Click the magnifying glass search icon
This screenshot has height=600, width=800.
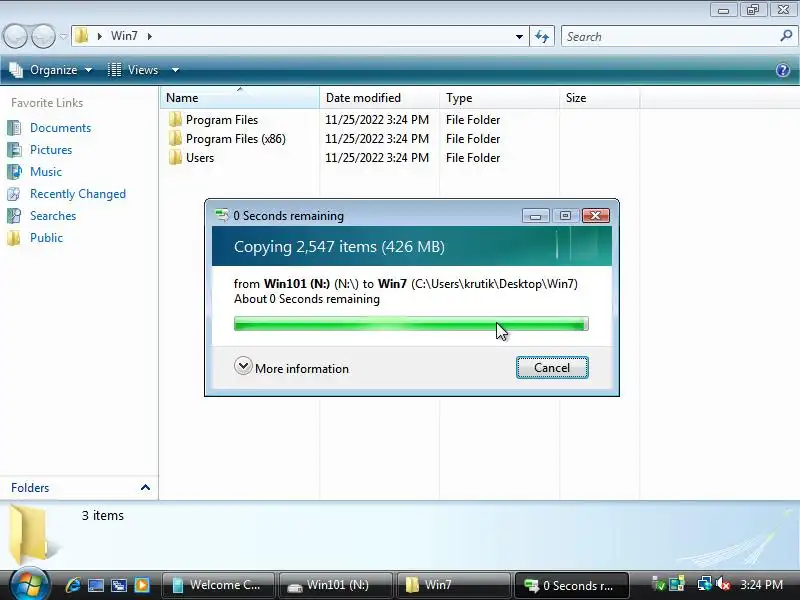point(786,36)
